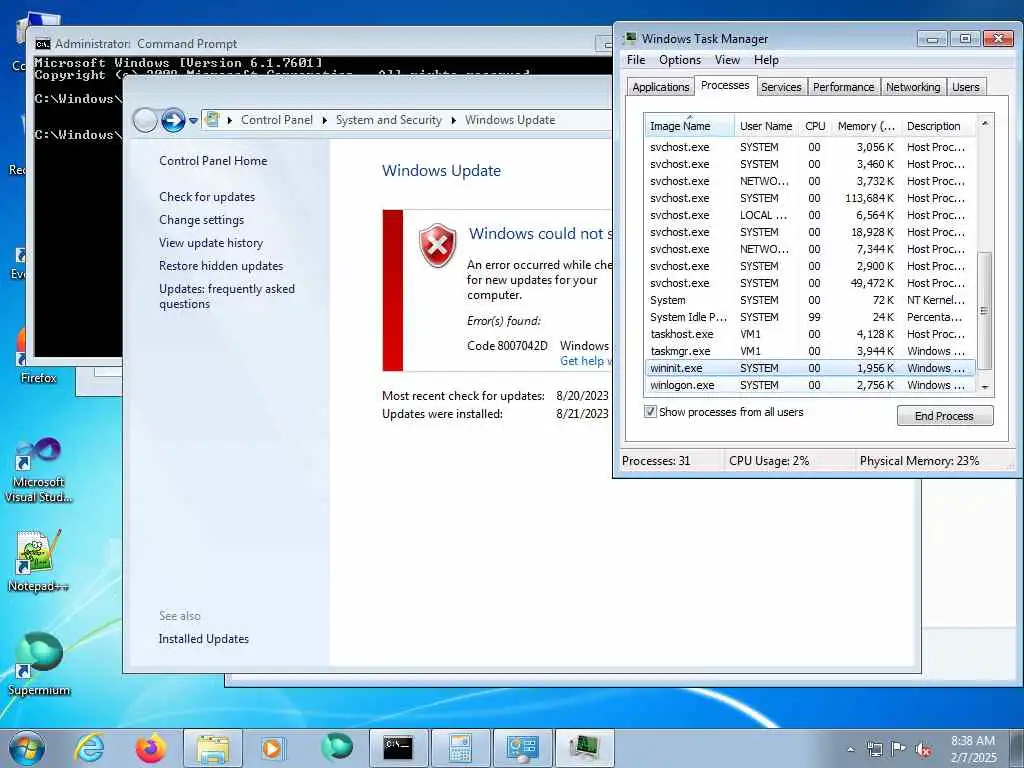The height and width of the screenshot is (768, 1024).
Task: Switch to the Users tab
Action: point(965,87)
